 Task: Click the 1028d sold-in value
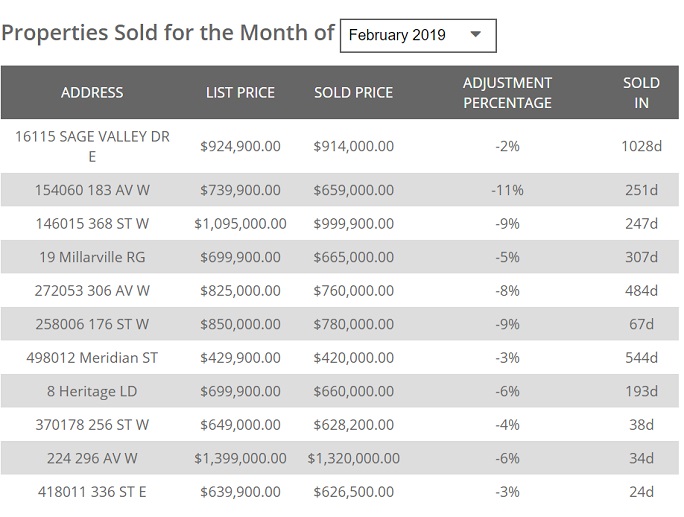click(x=641, y=146)
